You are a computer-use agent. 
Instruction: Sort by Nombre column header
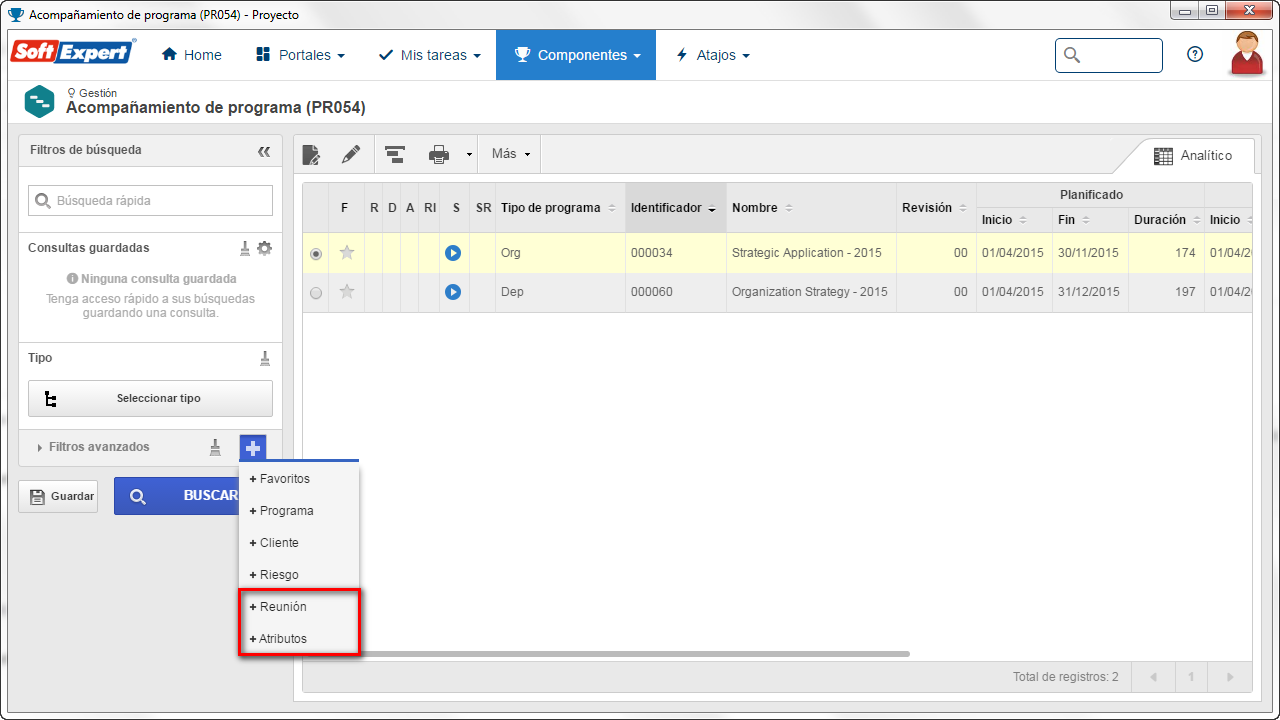(811, 208)
